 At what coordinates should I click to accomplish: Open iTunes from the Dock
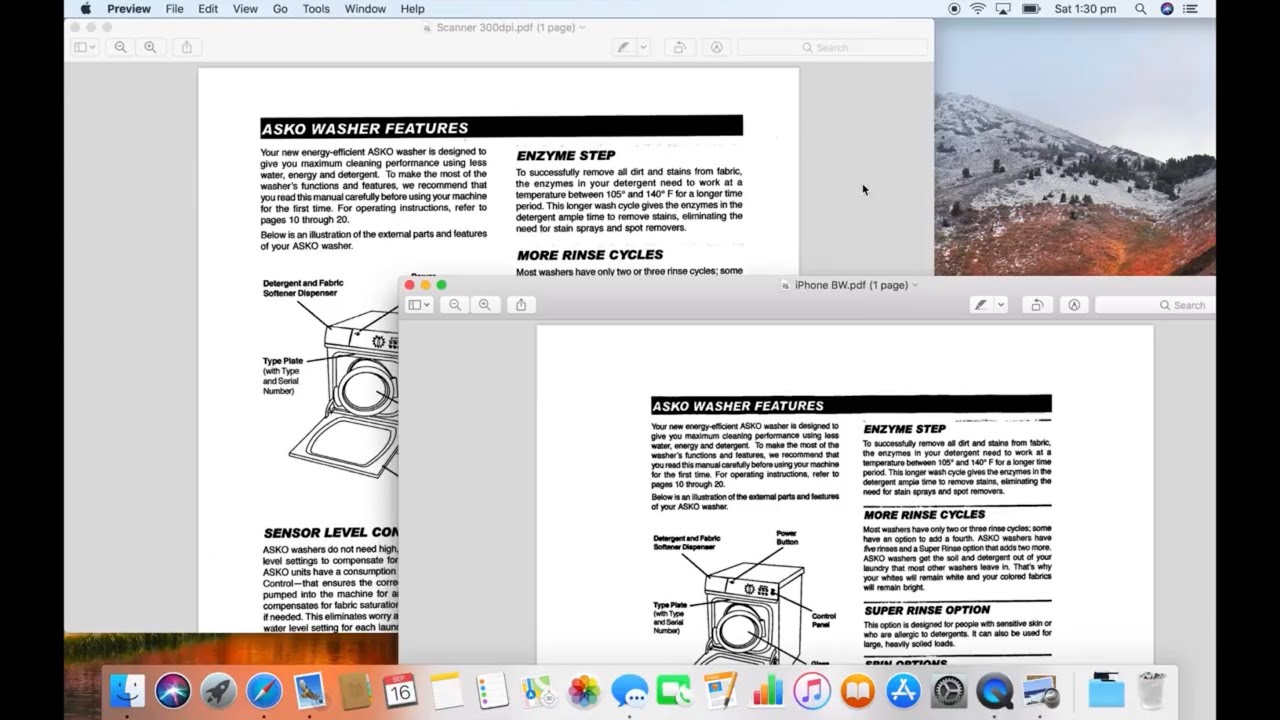click(x=812, y=691)
